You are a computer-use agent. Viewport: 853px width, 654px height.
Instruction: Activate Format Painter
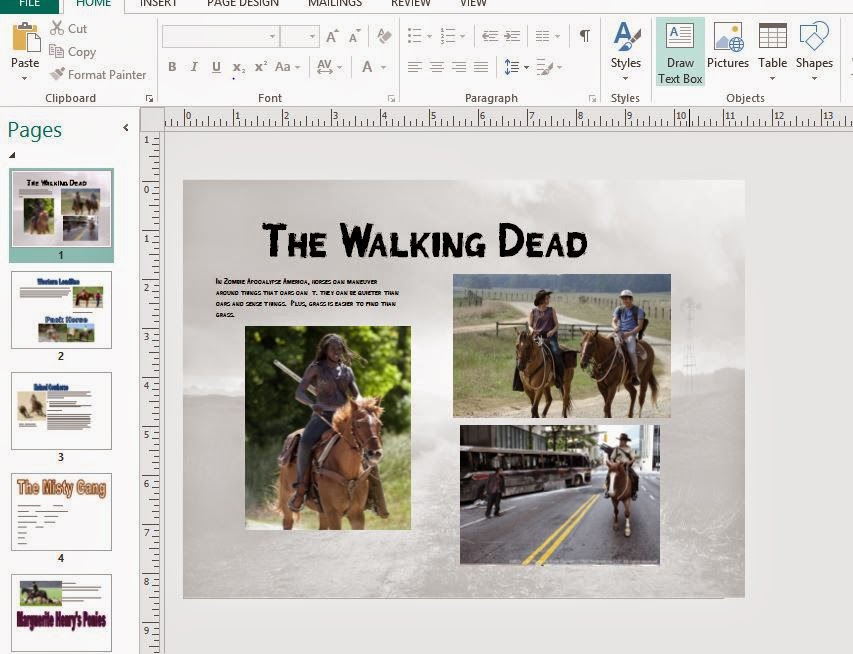(x=98, y=75)
